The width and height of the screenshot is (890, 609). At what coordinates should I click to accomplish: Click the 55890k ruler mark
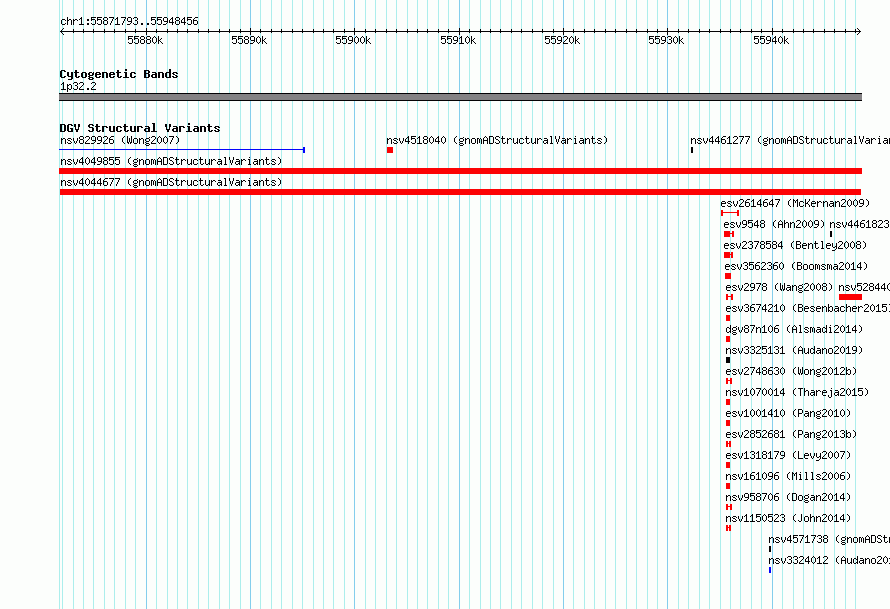[x=249, y=40]
